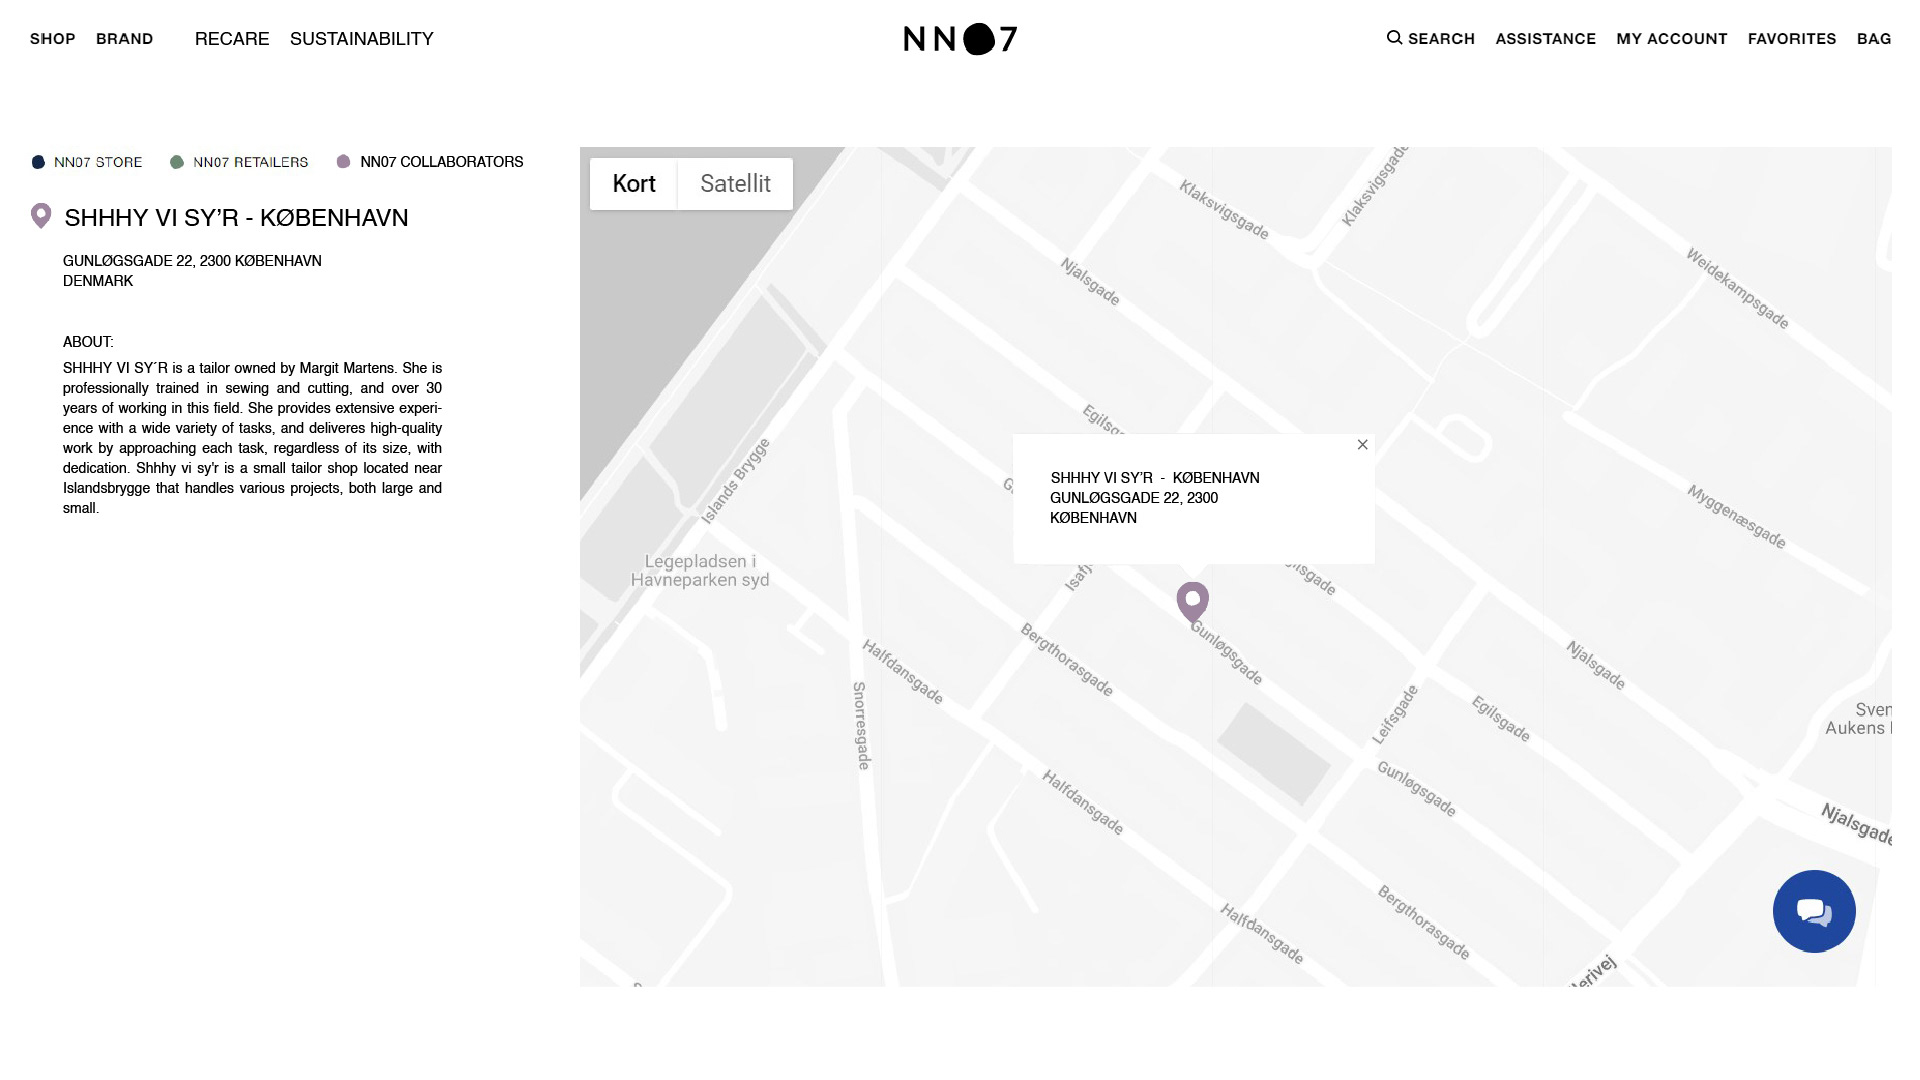Click the purple map marker pin

click(1192, 602)
